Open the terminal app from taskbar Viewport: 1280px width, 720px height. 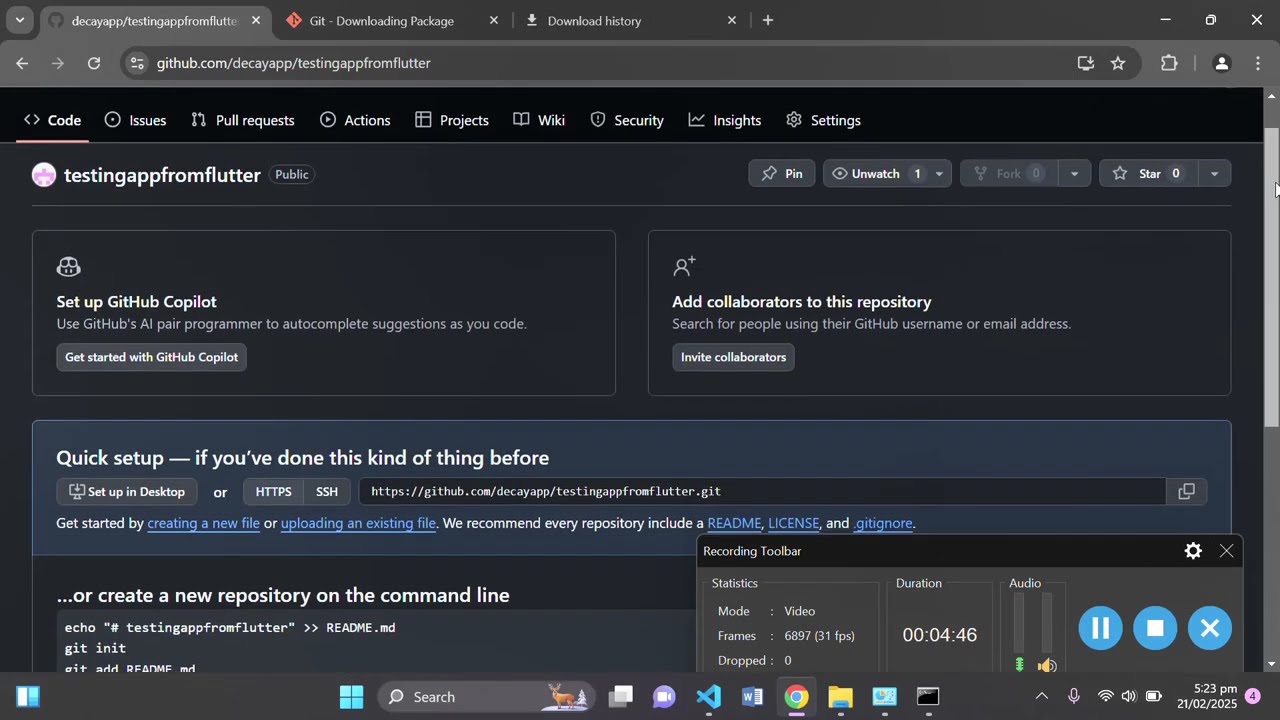(x=928, y=697)
